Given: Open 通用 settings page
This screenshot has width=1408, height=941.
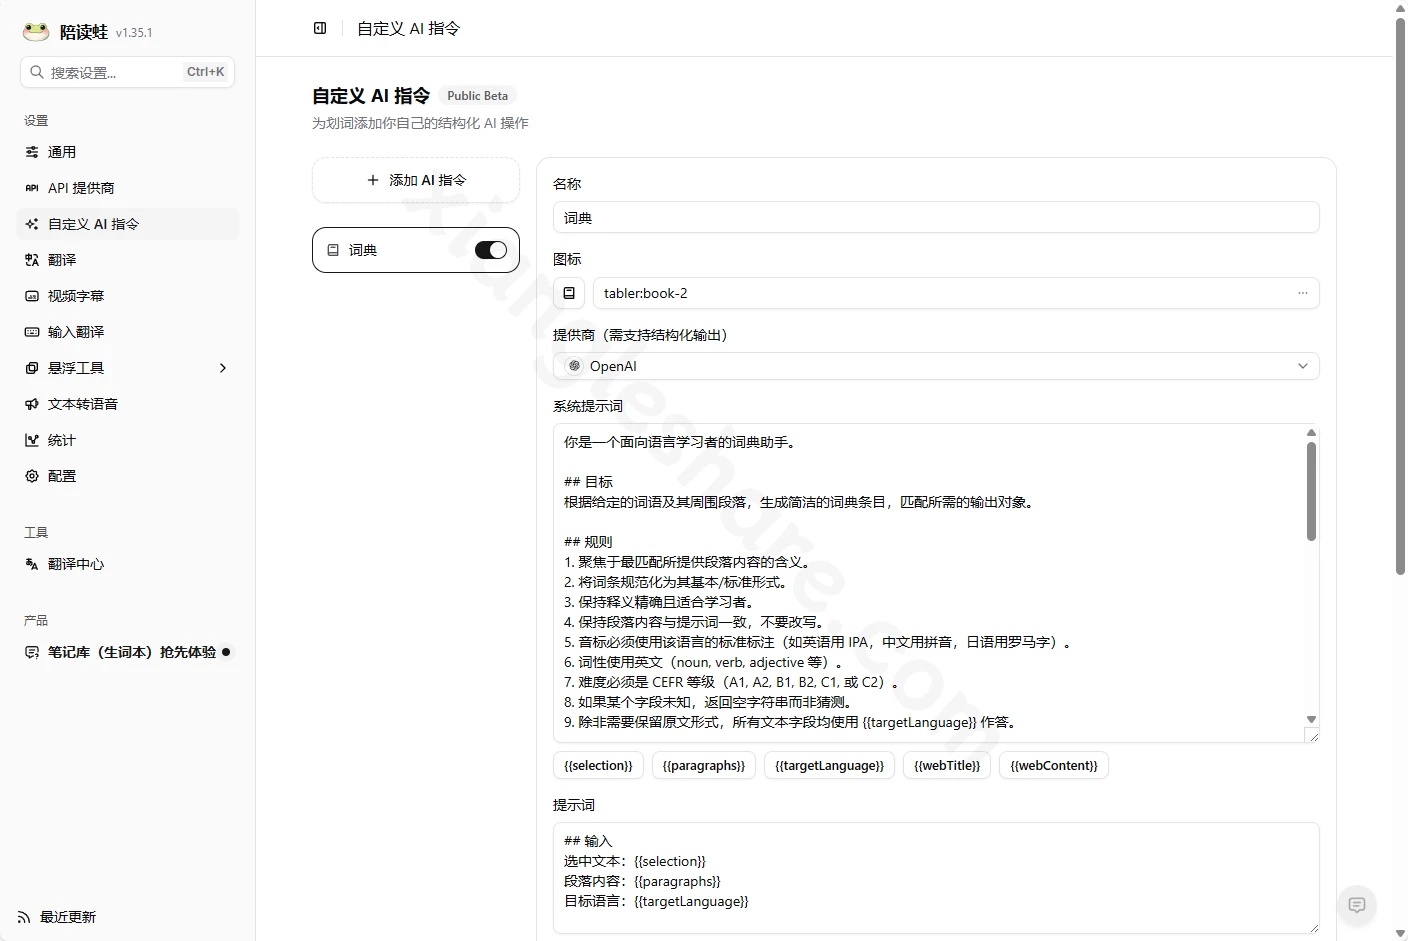Looking at the screenshot, I should (x=128, y=152).
